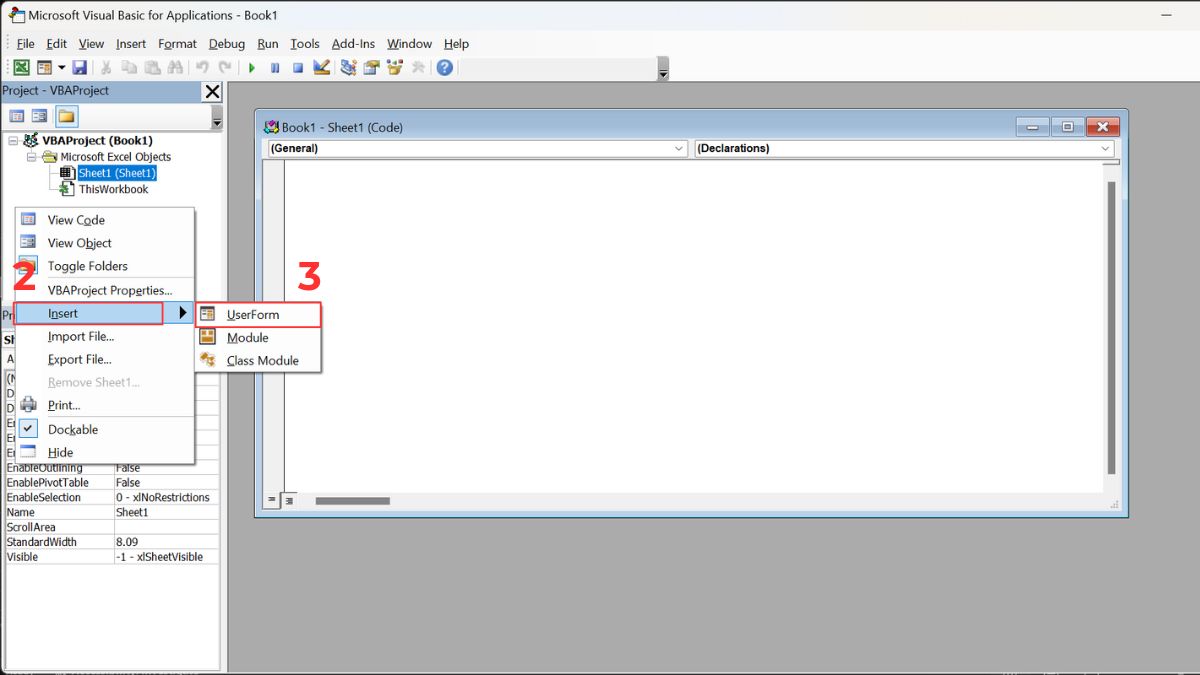Open the Debug menu
This screenshot has width=1200, height=675.
click(226, 44)
